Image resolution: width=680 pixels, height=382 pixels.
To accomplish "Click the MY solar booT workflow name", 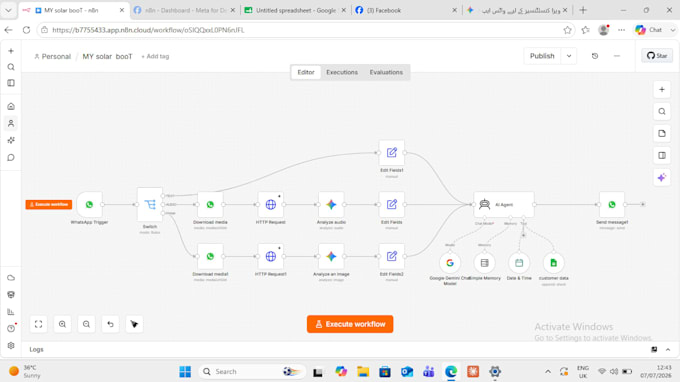I will coord(107,56).
